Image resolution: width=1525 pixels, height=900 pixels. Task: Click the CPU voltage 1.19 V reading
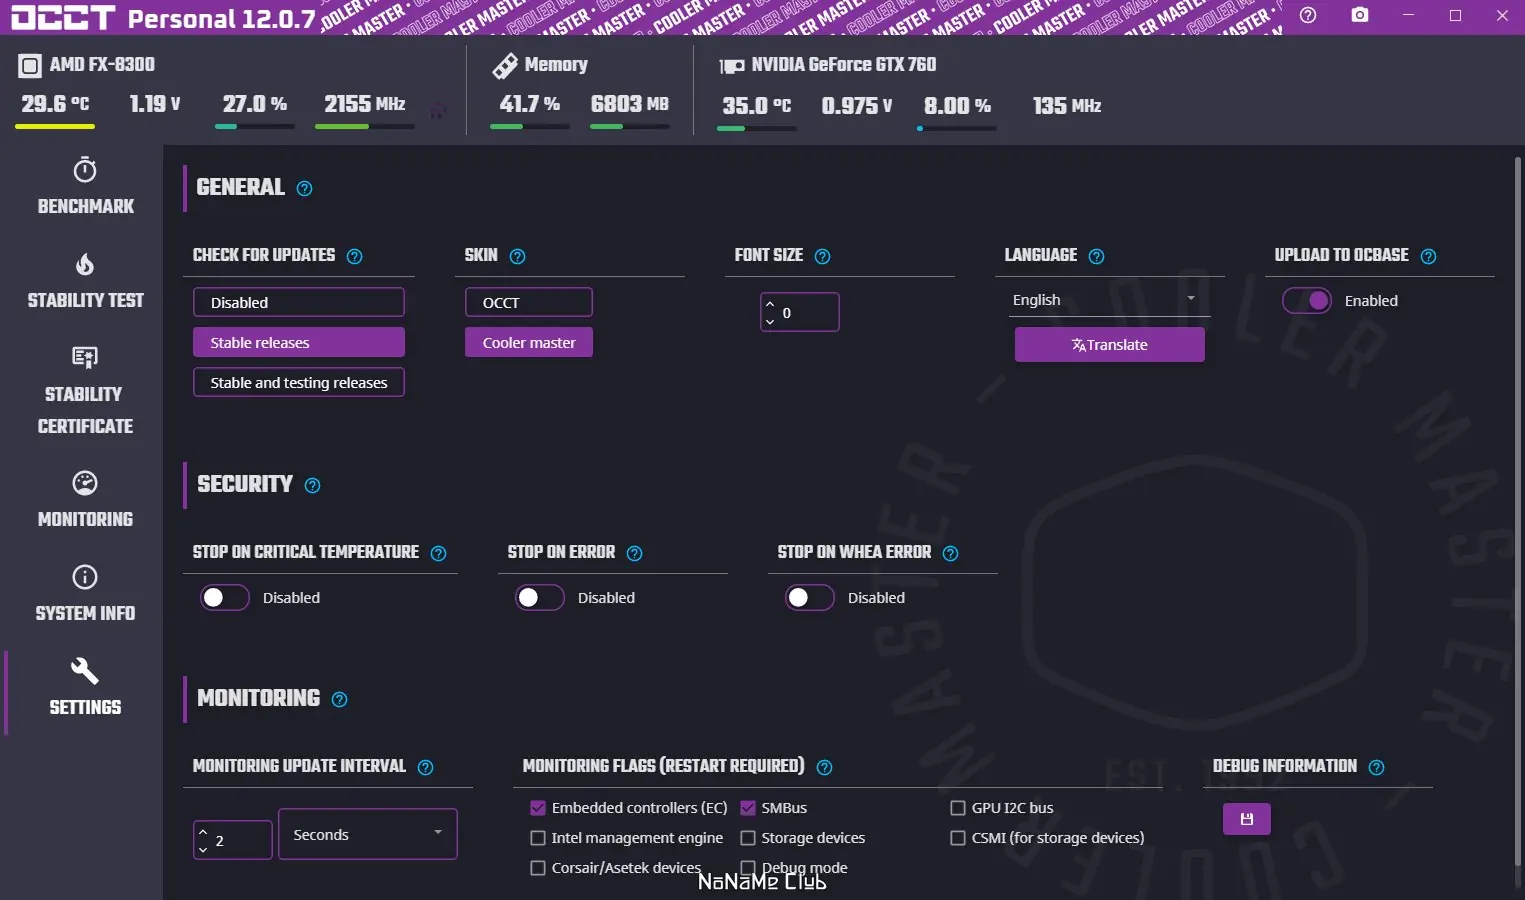(x=155, y=104)
